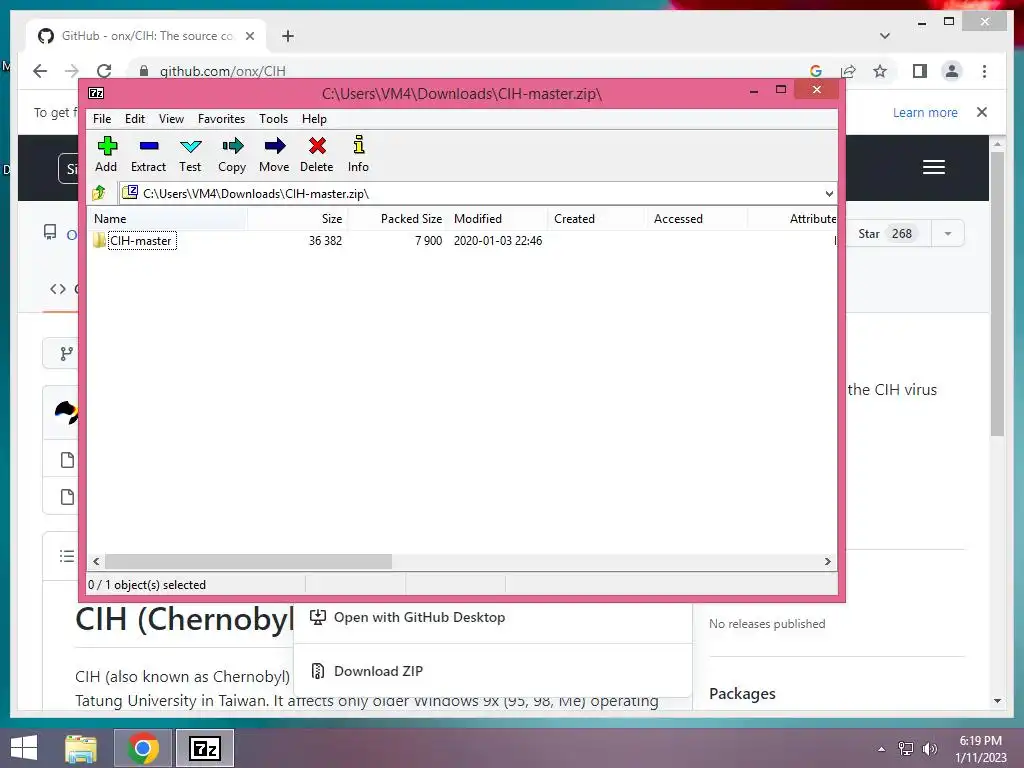Run the Test tool in 7-Zip

click(x=190, y=154)
